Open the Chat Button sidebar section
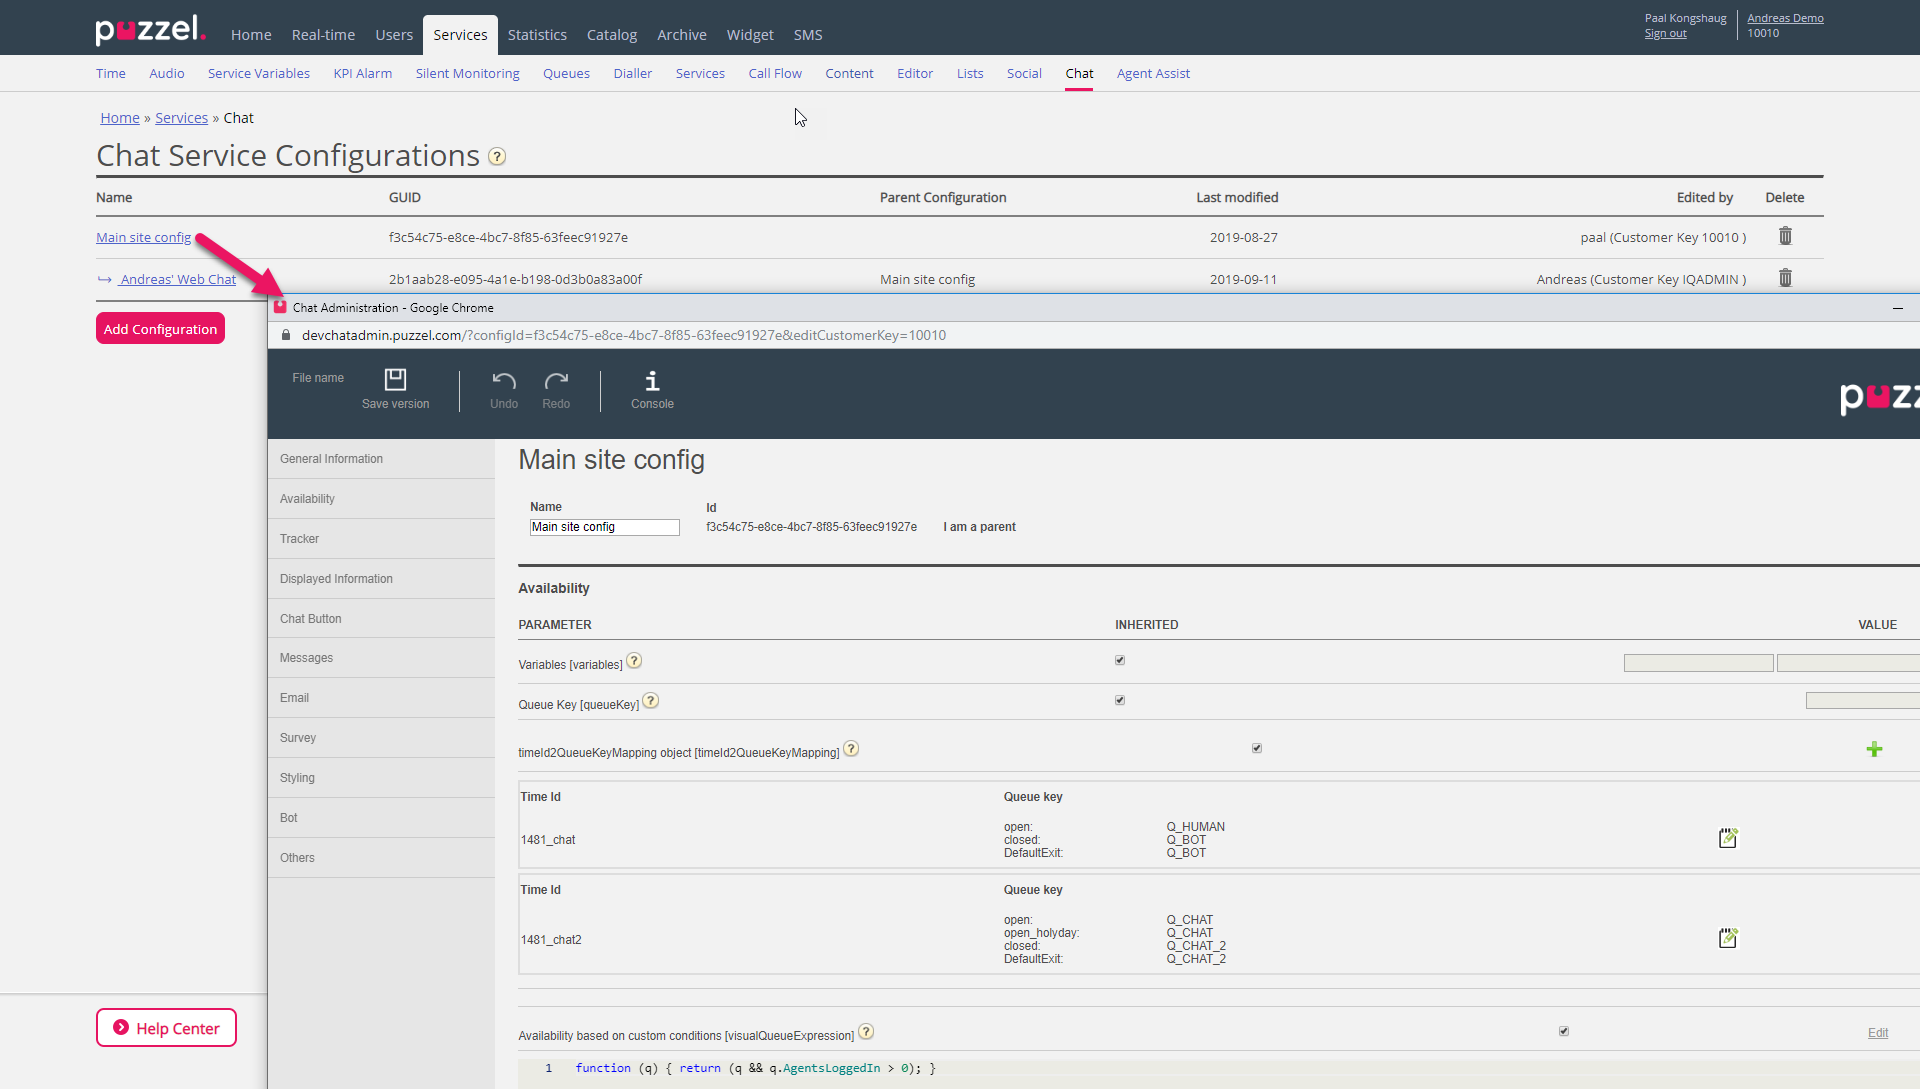This screenshot has height=1089, width=1920. click(x=311, y=619)
